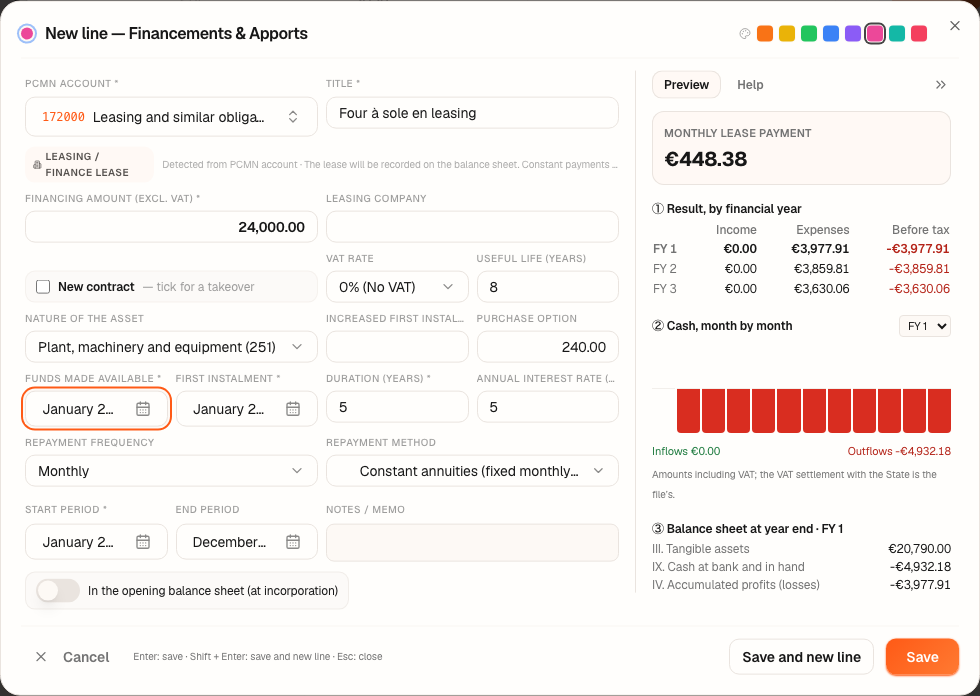Click Accumulated profits (losses) value -€3,977.91
980x696 pixels.
pyautogui.click(x=920, y=585)
